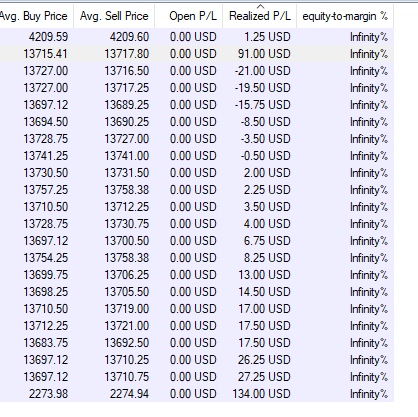Select the row with 91.00 USD realized P/L
The height and width of the screenshot is (417, 418).
[197, 54]
